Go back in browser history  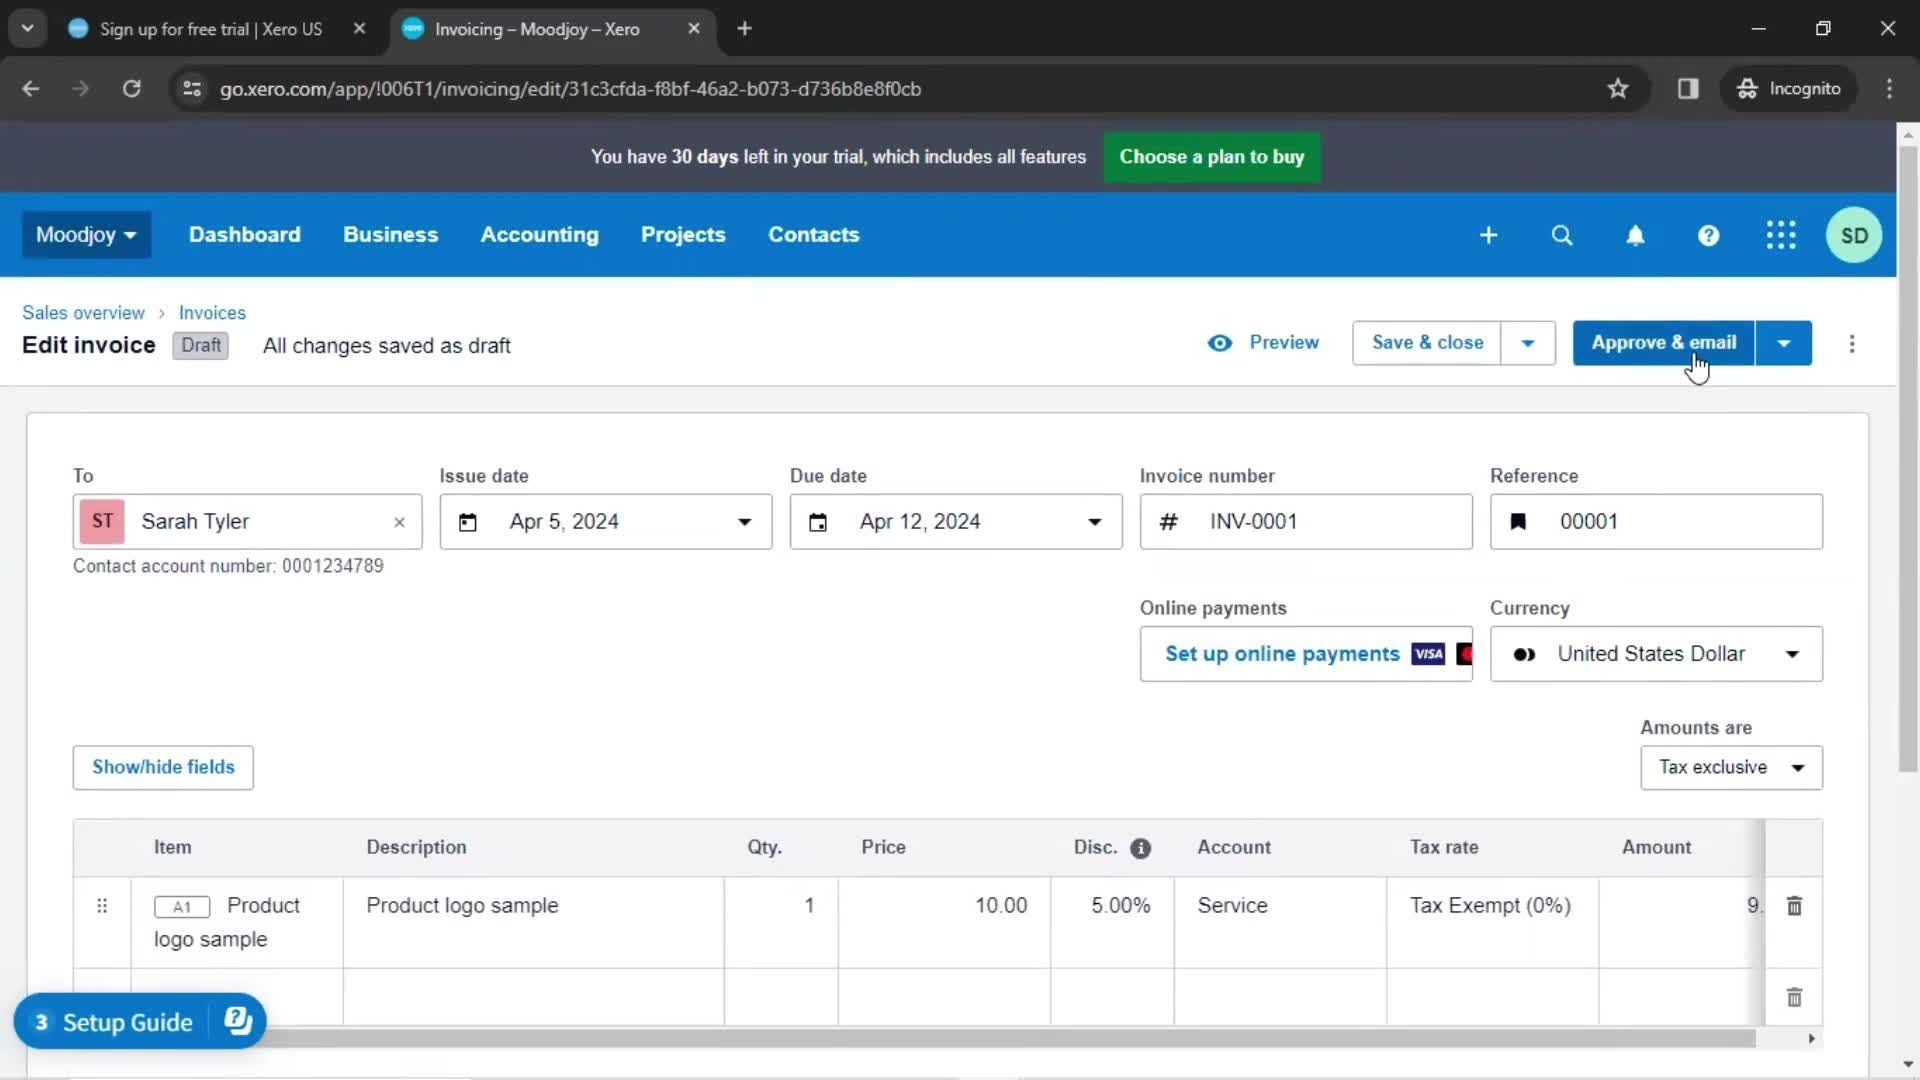pos(31,89)
